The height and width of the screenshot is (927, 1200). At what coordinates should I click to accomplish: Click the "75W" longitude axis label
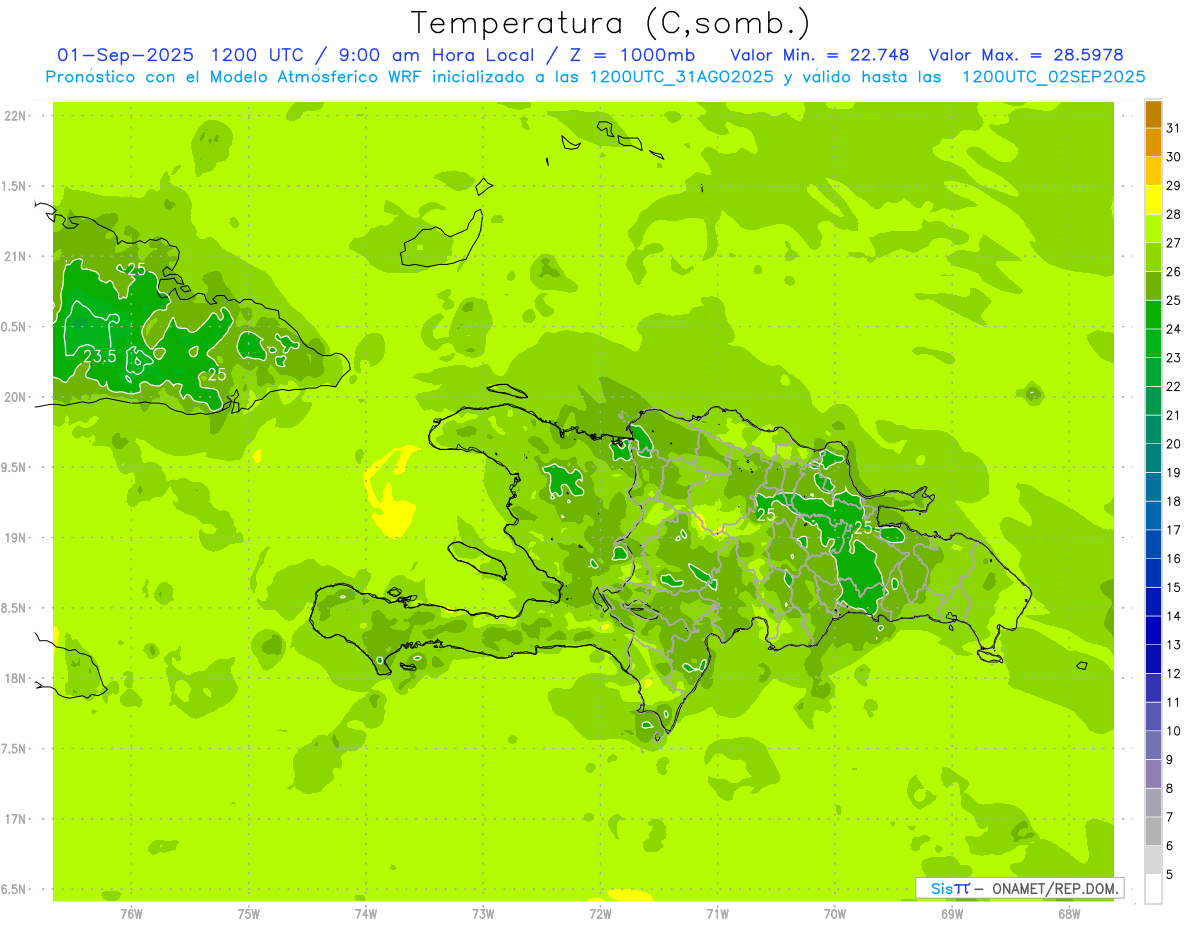click(x=248, y=913)
